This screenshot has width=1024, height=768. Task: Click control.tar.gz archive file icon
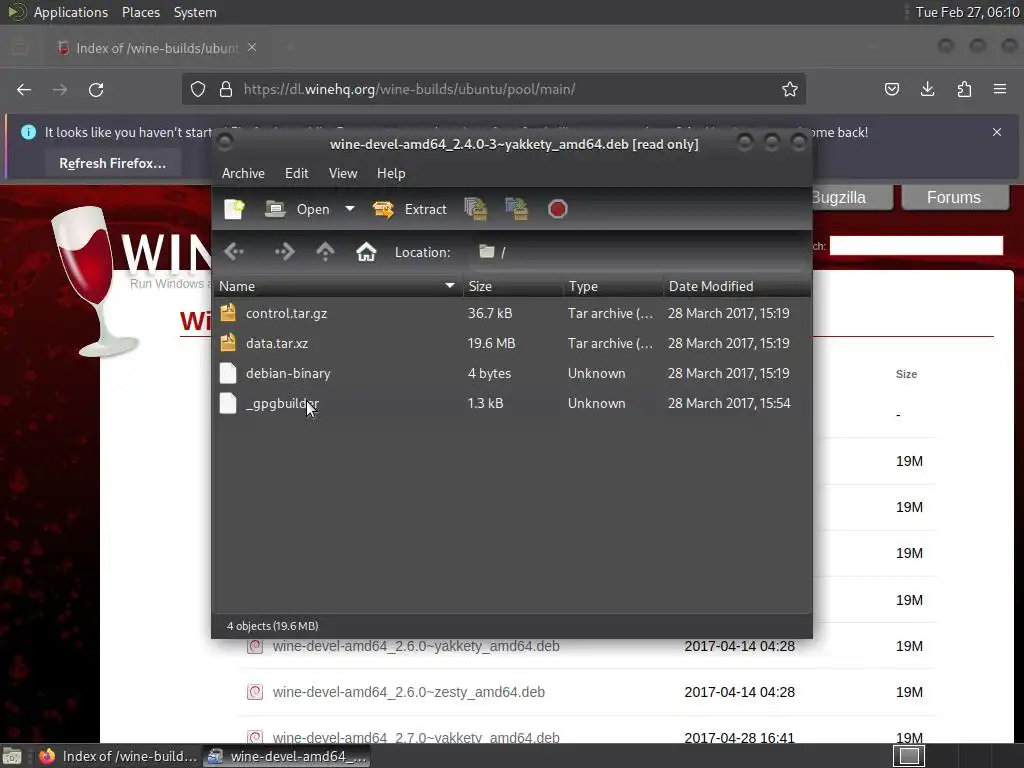point(228,313)
